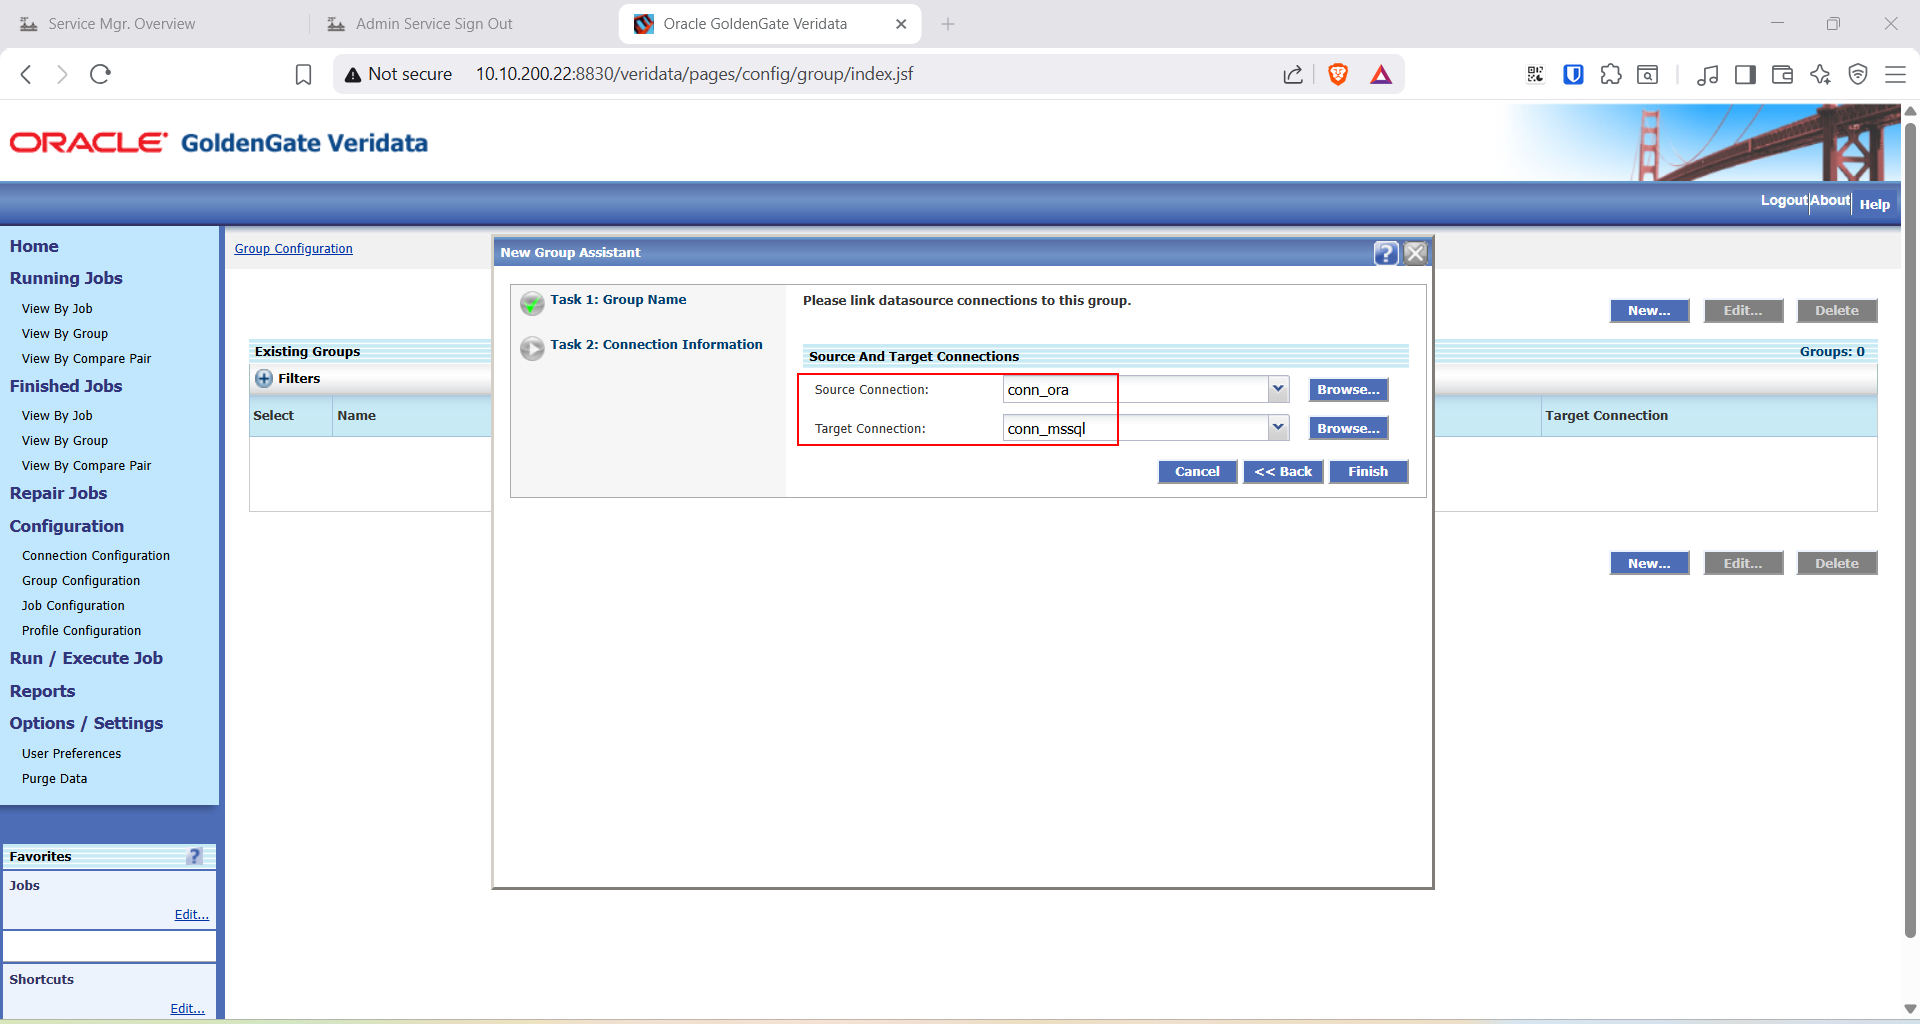Open help in New Group Assistant dialog

coord(1386,253)
